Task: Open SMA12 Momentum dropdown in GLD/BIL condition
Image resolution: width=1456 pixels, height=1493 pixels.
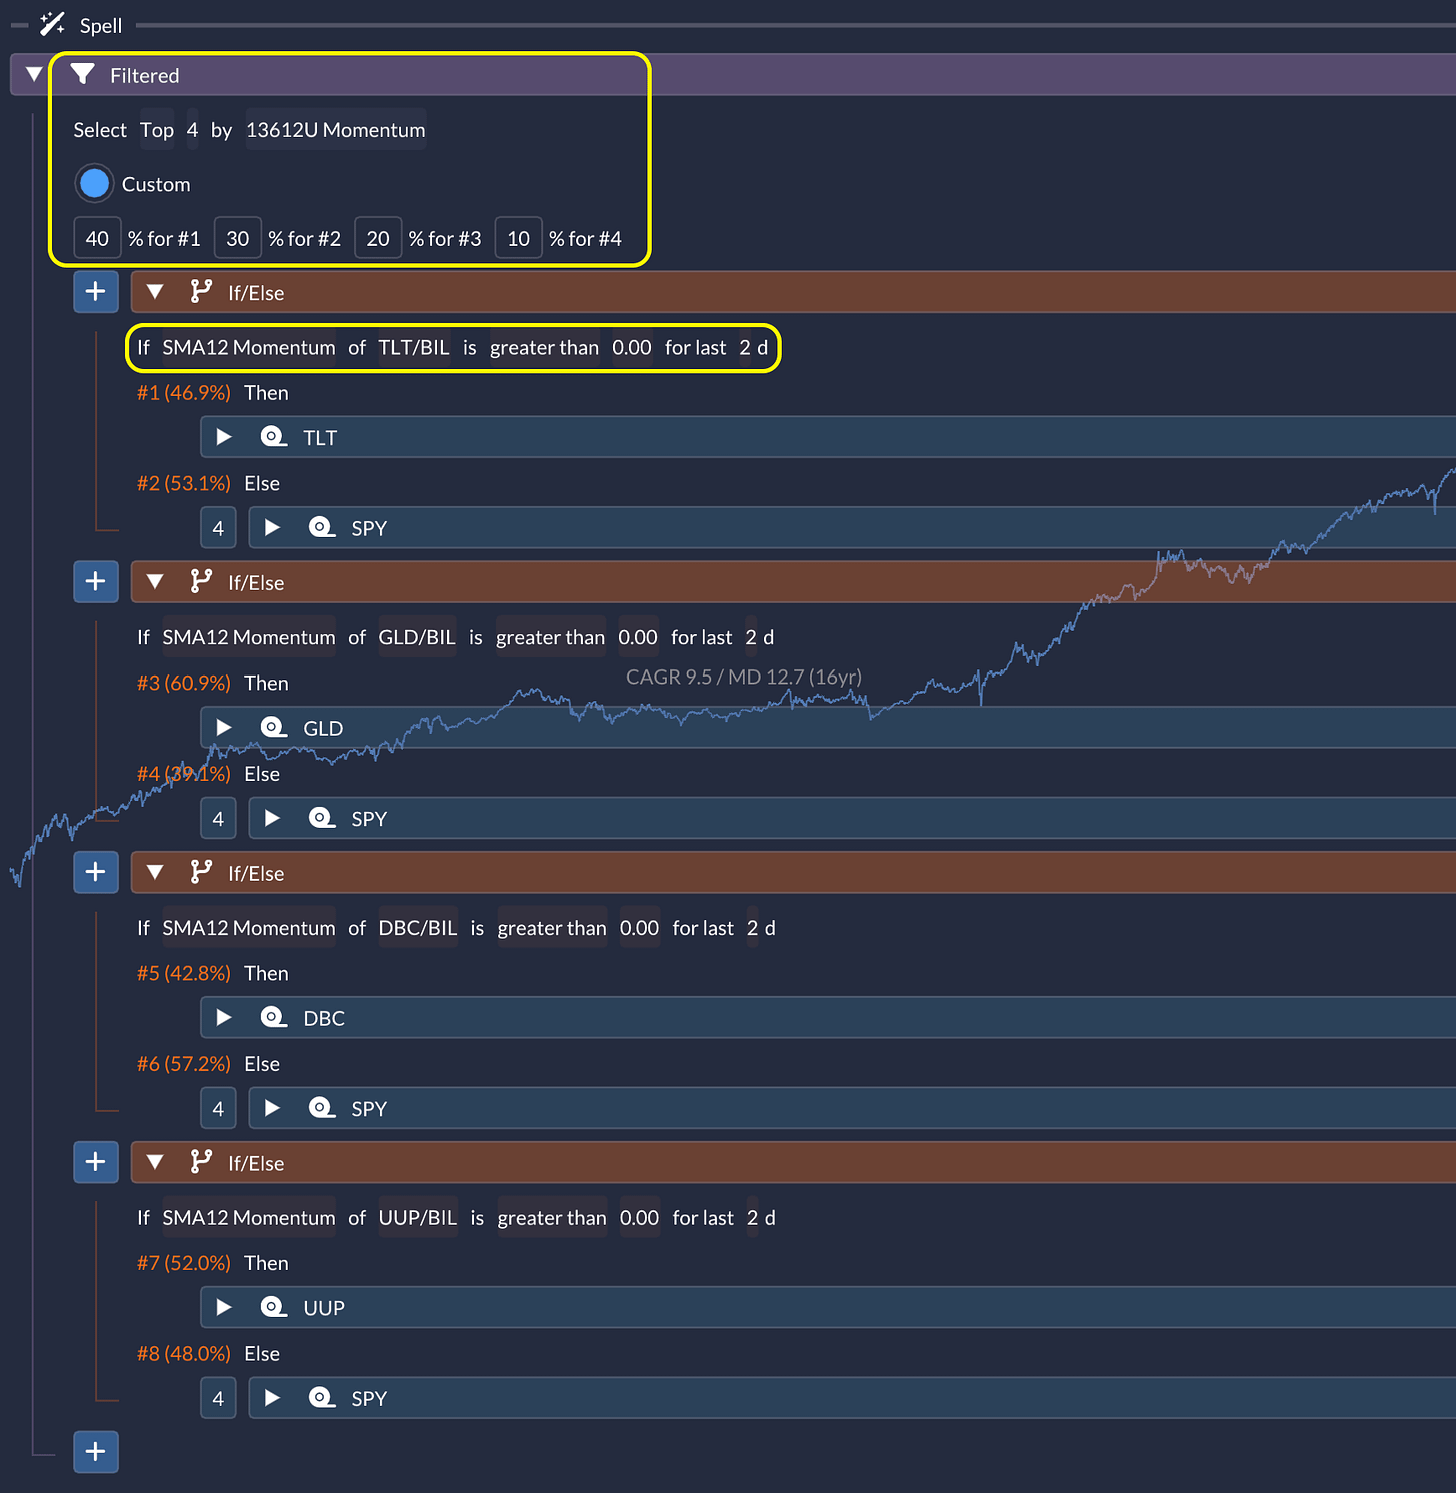Action: (249, 638)
